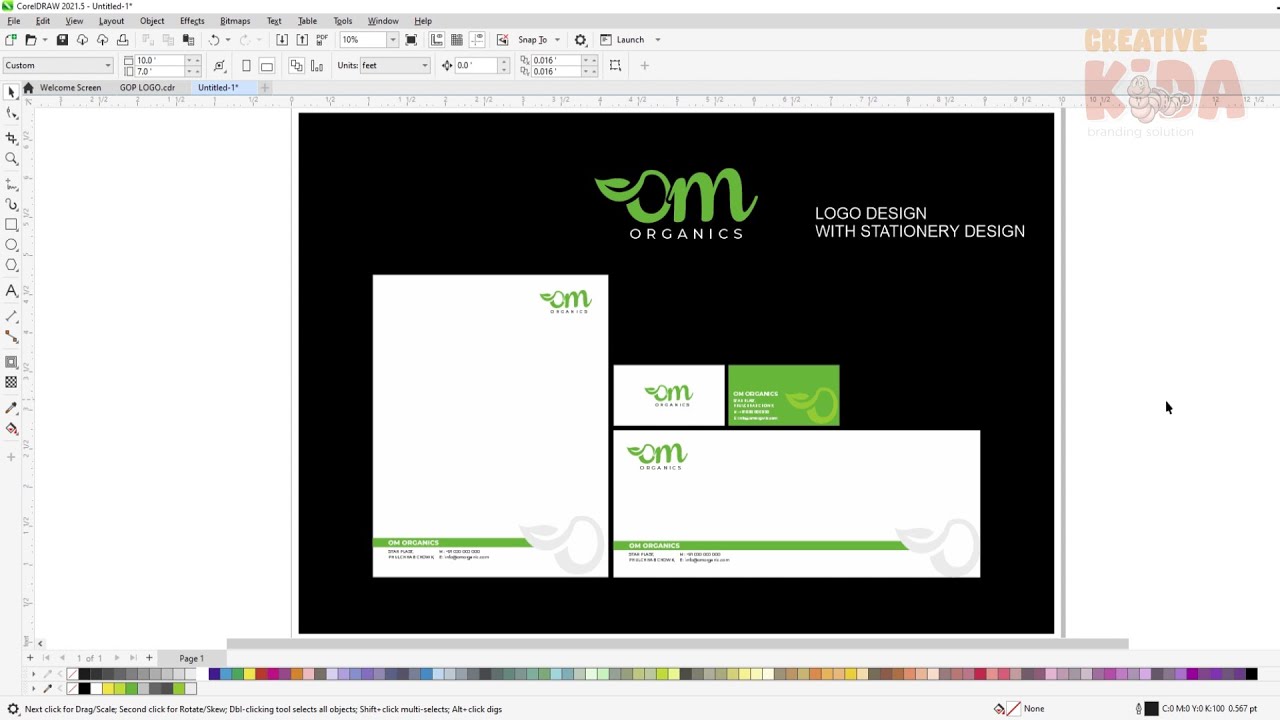The height and width of the screenshot is (720, 1280).
Task: Add a page using the first plus in page navigator
Action: click(x=30, y=658)
